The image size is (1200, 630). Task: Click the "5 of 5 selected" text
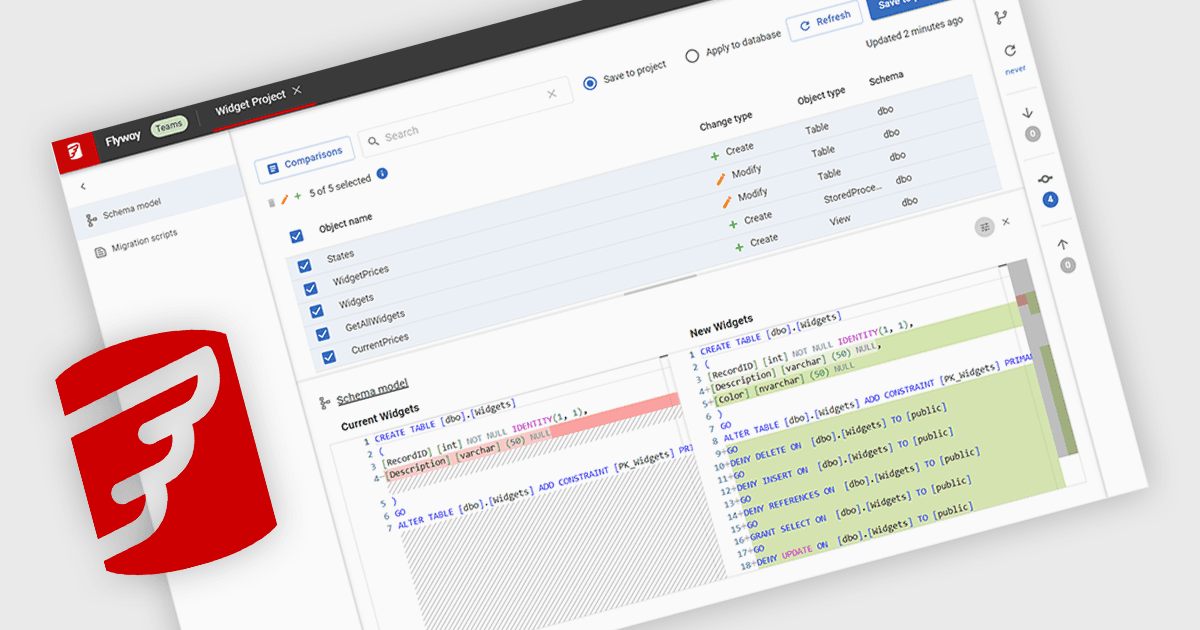point(339,185)
